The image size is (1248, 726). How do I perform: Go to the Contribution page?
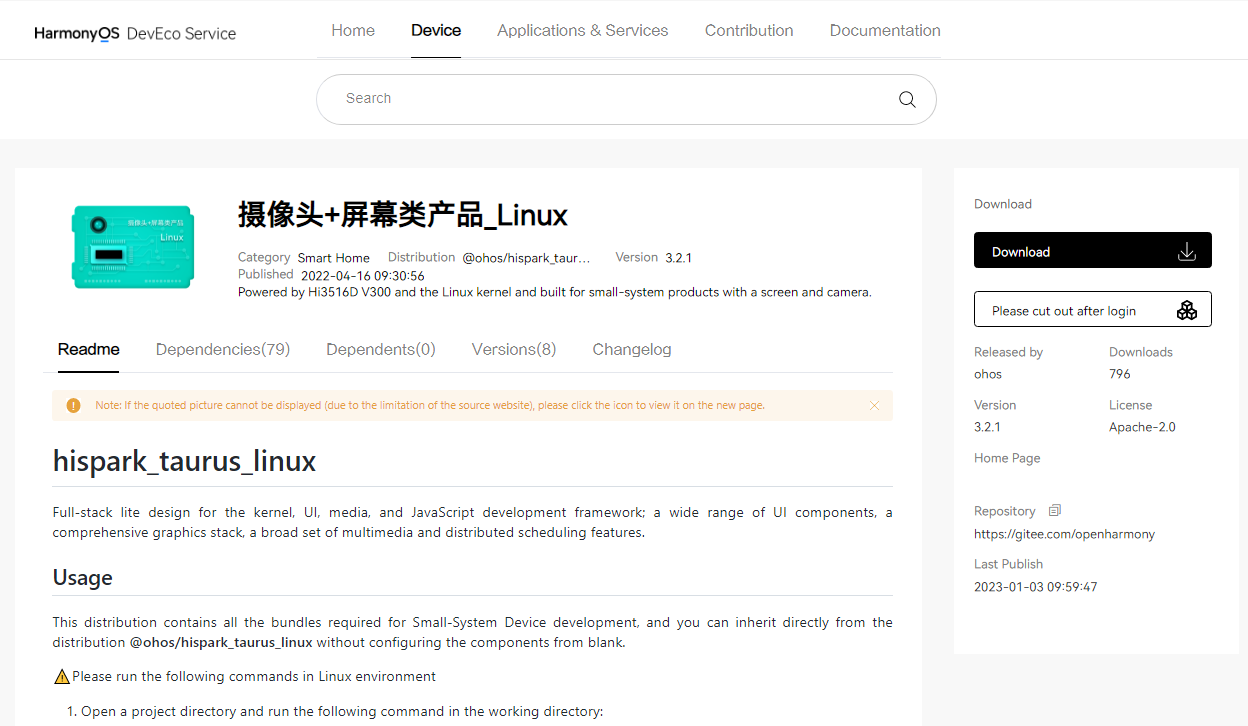[x=749, y=30]
